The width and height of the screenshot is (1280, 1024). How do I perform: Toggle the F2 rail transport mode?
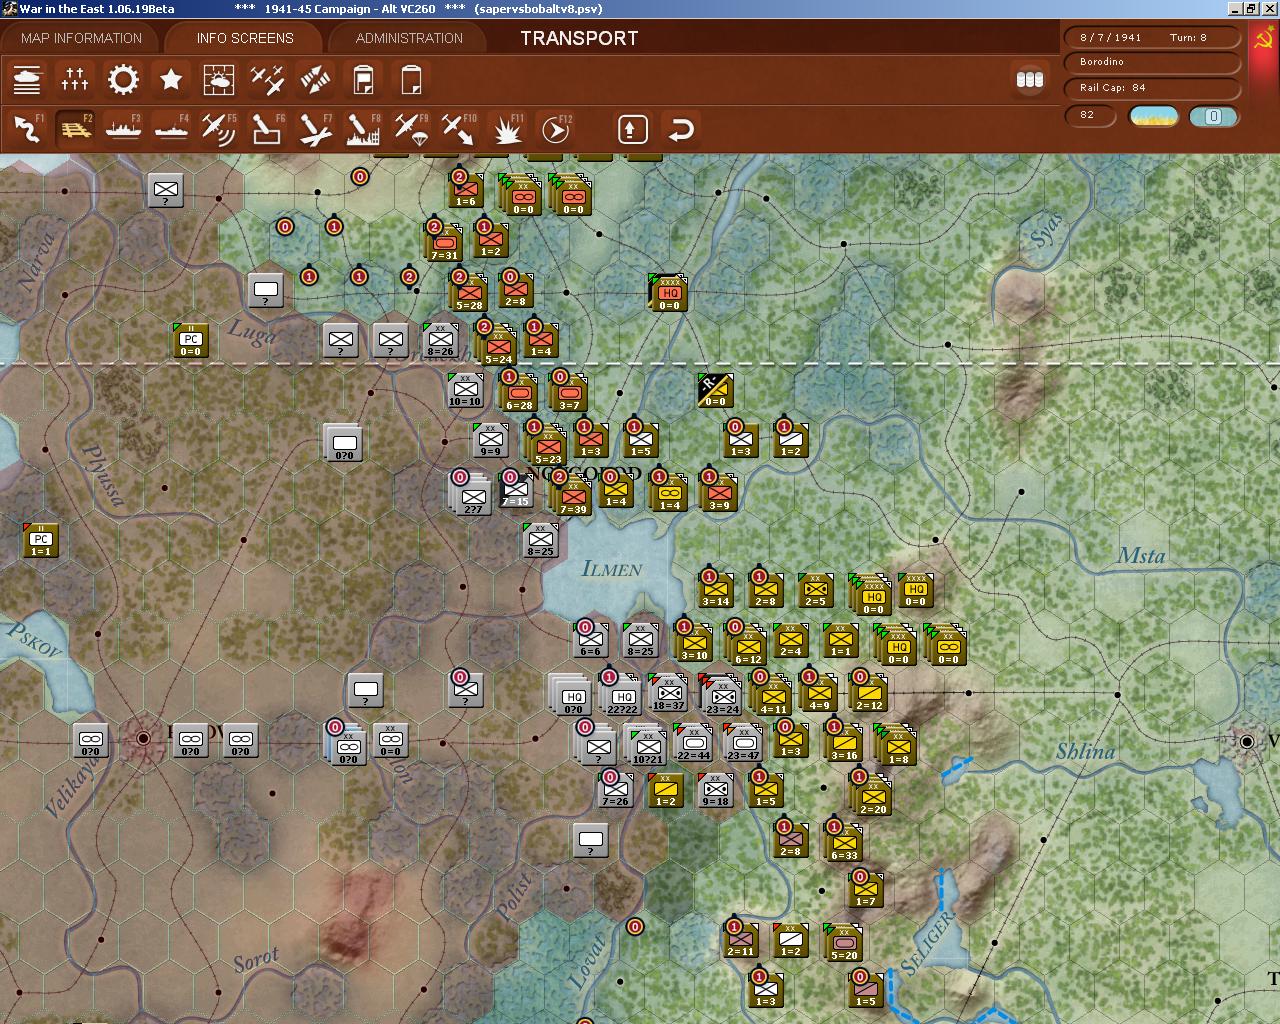click(75, 129)
